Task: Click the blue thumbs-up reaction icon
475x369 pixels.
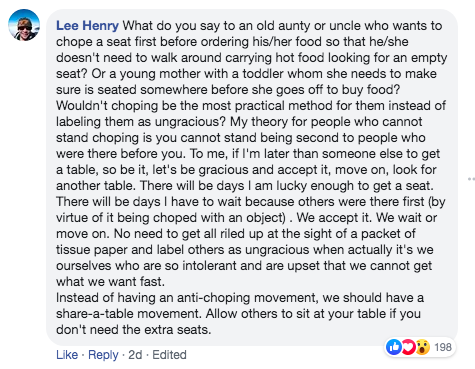Action: [394, 347]
